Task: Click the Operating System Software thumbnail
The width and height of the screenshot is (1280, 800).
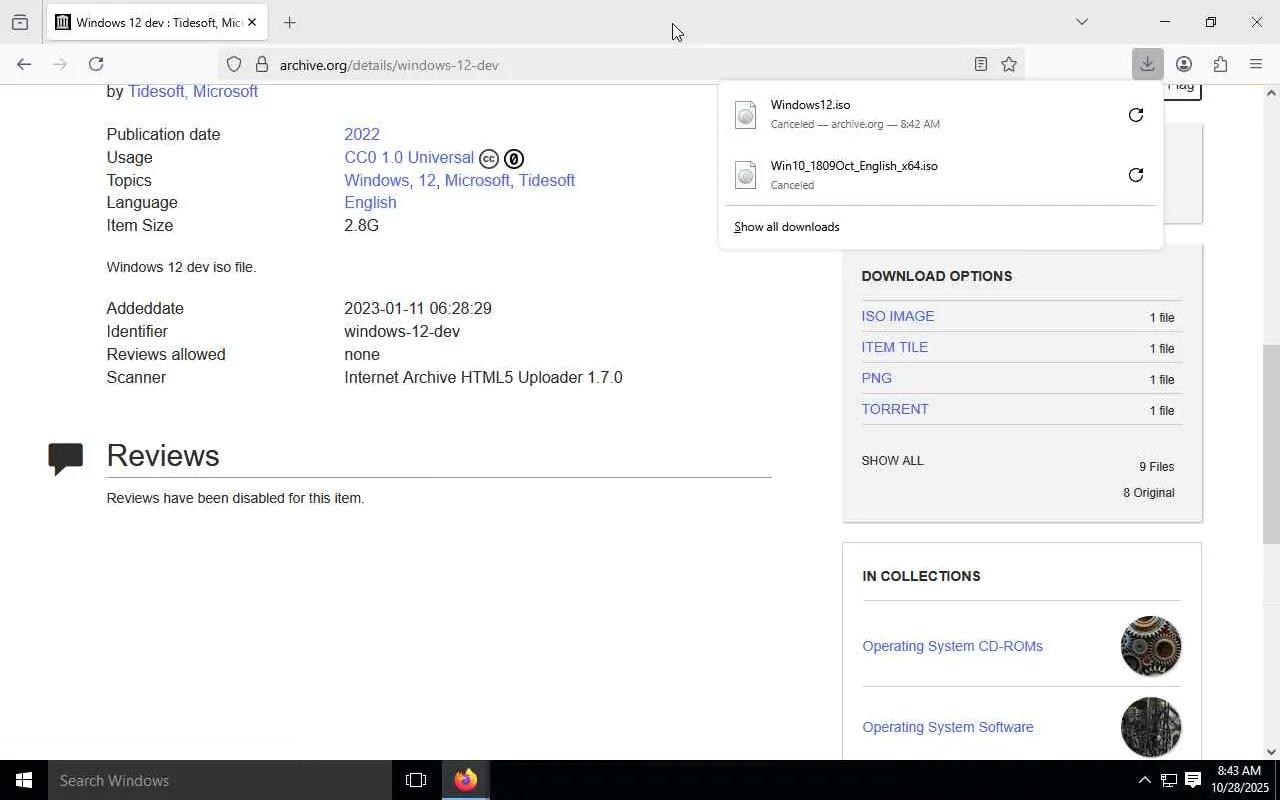Action: coord(1151,727)
